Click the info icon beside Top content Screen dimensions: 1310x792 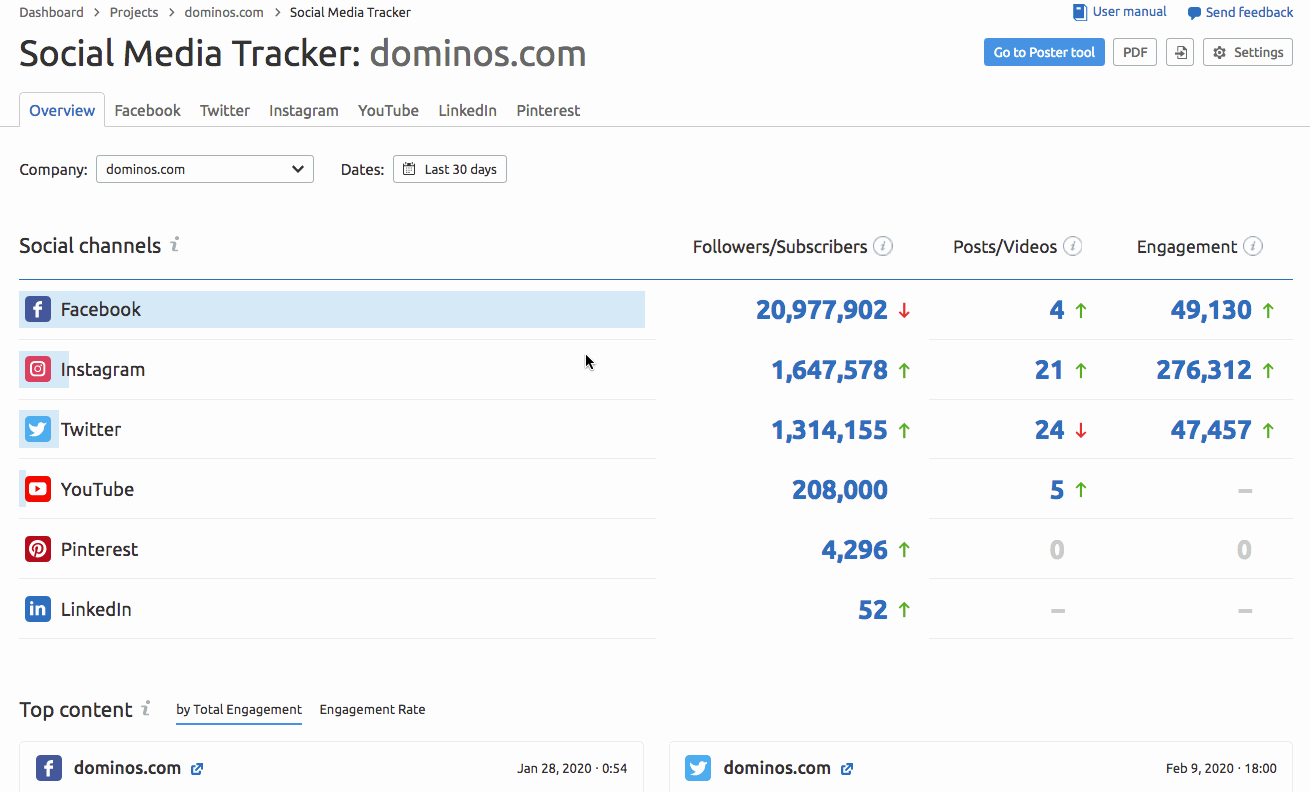point(146,708)
